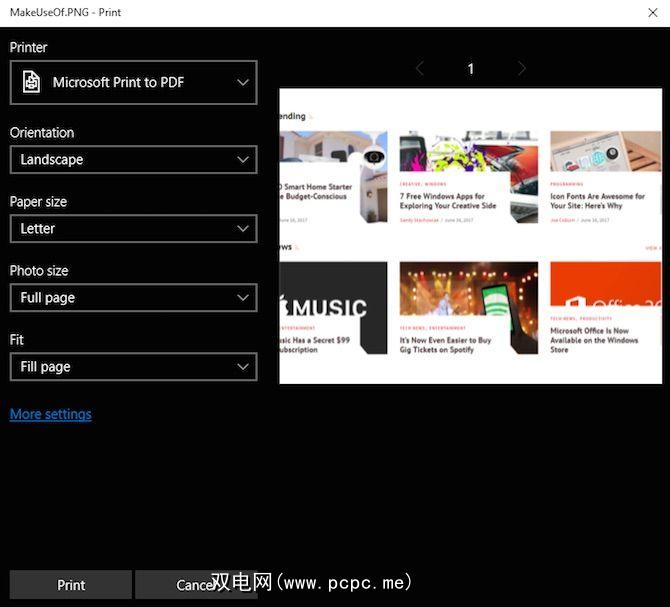Go to the next preview page arrow

click(522, 68)
